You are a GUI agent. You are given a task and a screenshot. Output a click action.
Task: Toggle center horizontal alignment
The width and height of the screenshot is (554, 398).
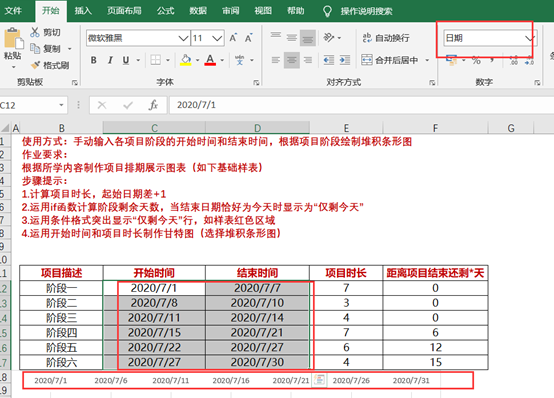coord(292,60)
